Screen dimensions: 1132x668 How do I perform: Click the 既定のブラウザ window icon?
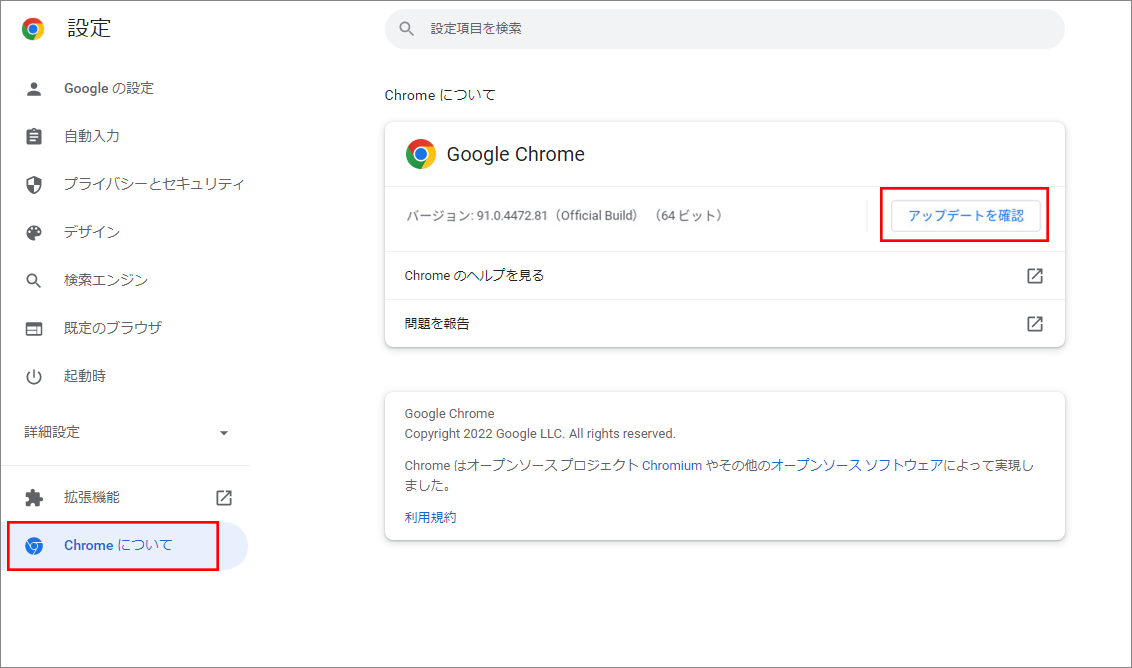click(x=34, y=329)
